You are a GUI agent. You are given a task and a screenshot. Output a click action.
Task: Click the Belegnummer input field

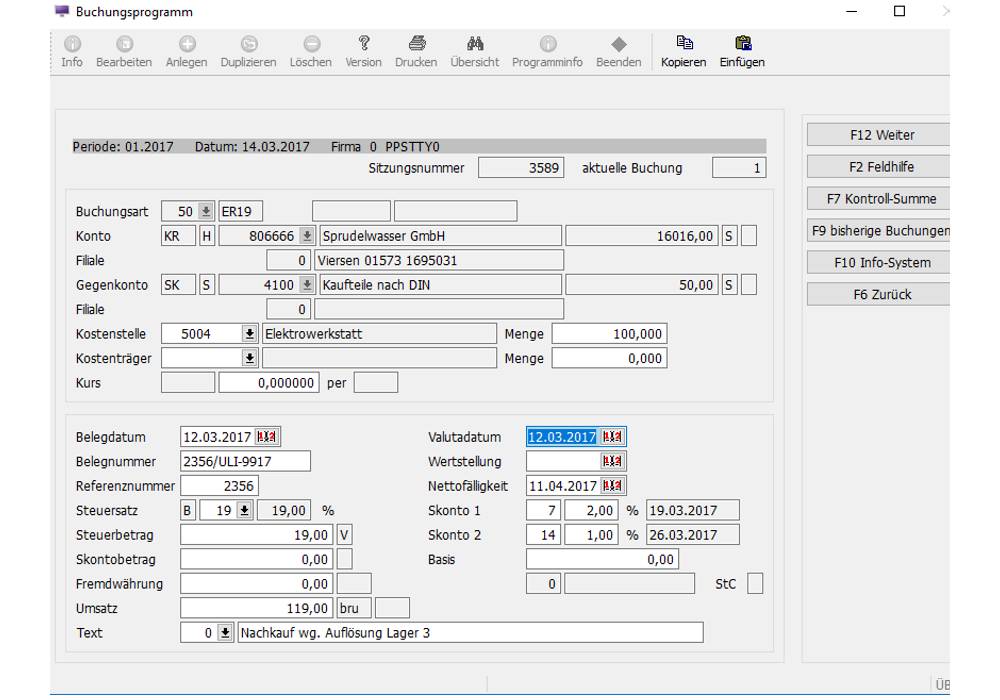(x=245, y=462)
